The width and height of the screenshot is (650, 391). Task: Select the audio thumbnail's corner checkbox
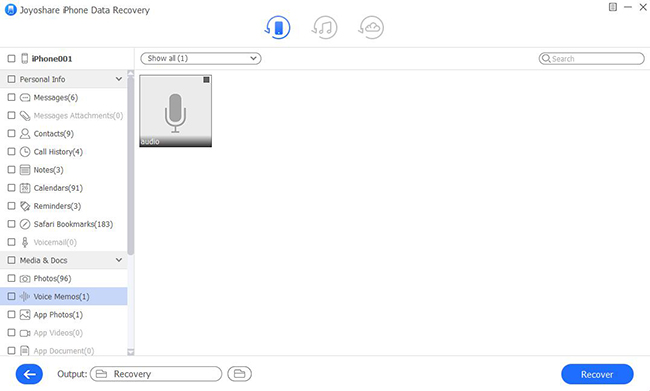tap(206, 80)
